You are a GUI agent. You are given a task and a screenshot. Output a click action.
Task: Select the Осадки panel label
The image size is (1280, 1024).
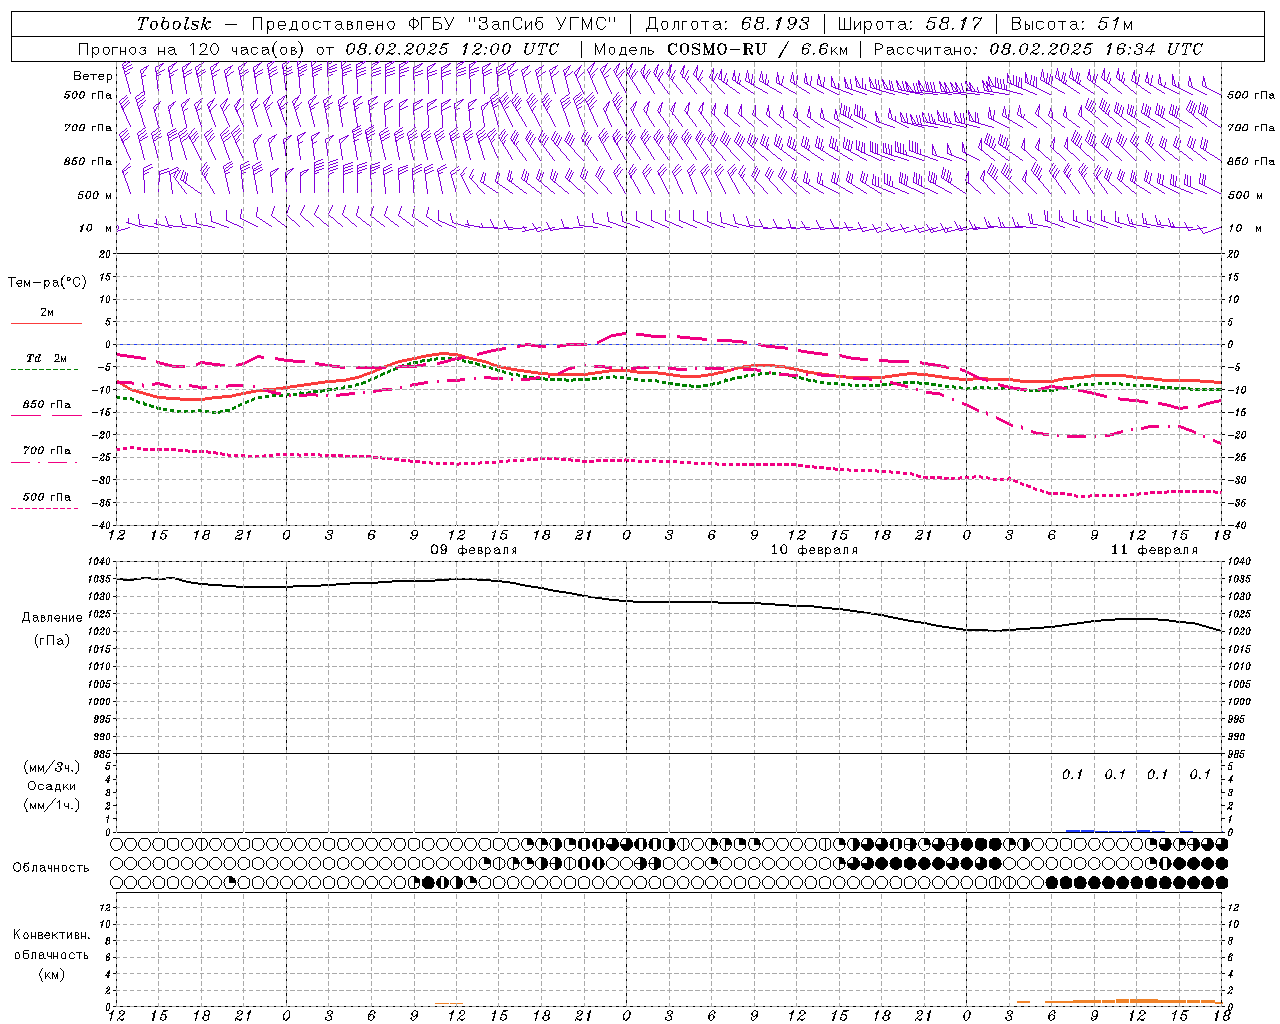(52, 786)
